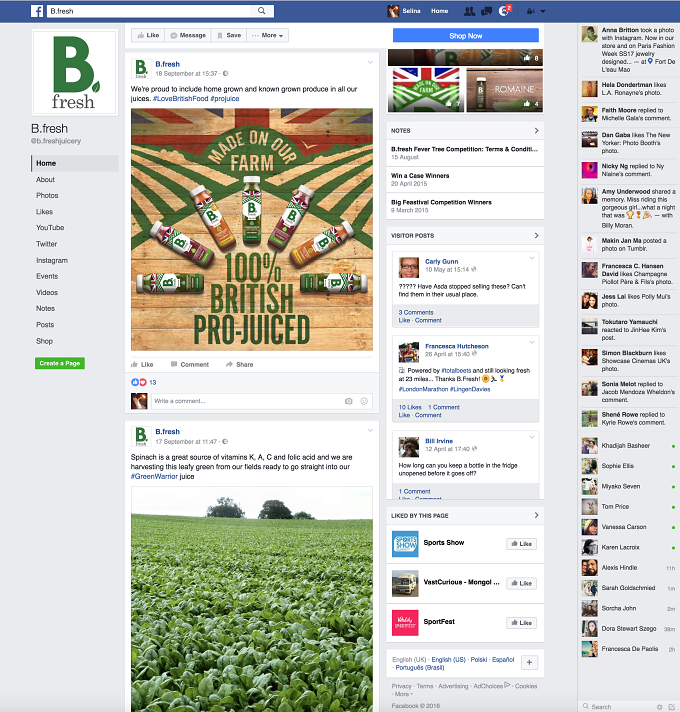Click the Shop Now button
The height and width of the screenshot is (712, 680).
pos(466,35)
